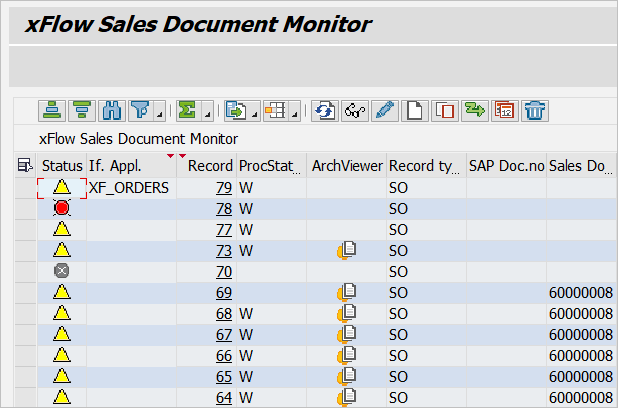The height and width of the screenshot is (408, 618).
Task: Open ArchViewer document icon for record 73
Action: tap(347, 250)
